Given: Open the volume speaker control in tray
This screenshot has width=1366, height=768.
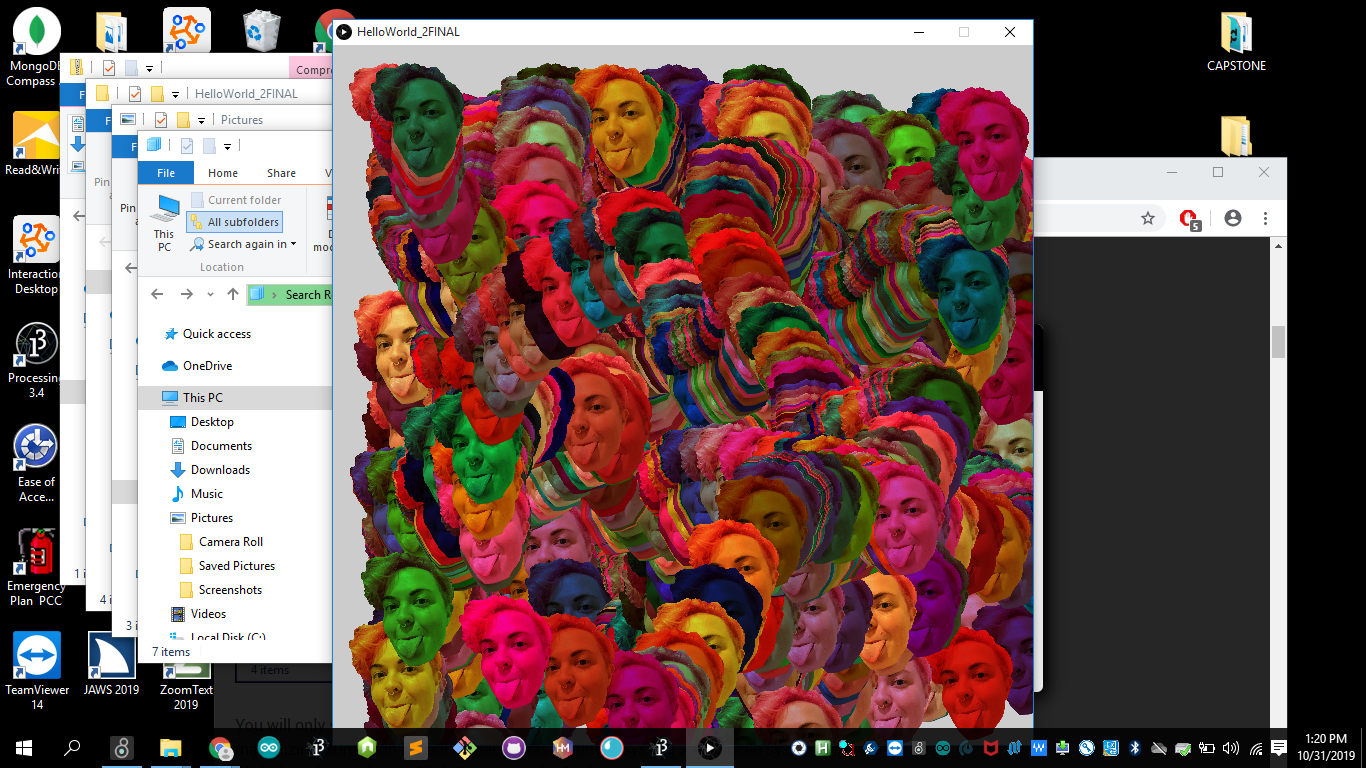Looking at the screenshot, I should click(1230, 748).
